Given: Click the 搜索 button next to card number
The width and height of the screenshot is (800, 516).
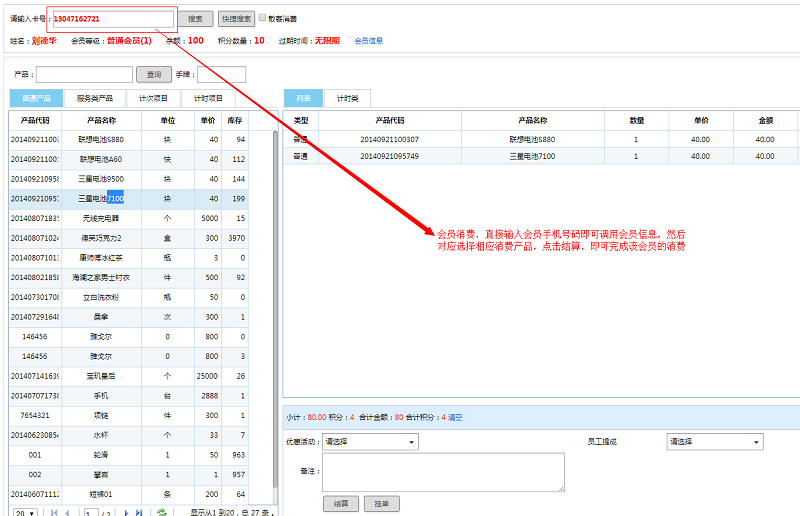Looking at the screenshot, I should coord(196,18).
